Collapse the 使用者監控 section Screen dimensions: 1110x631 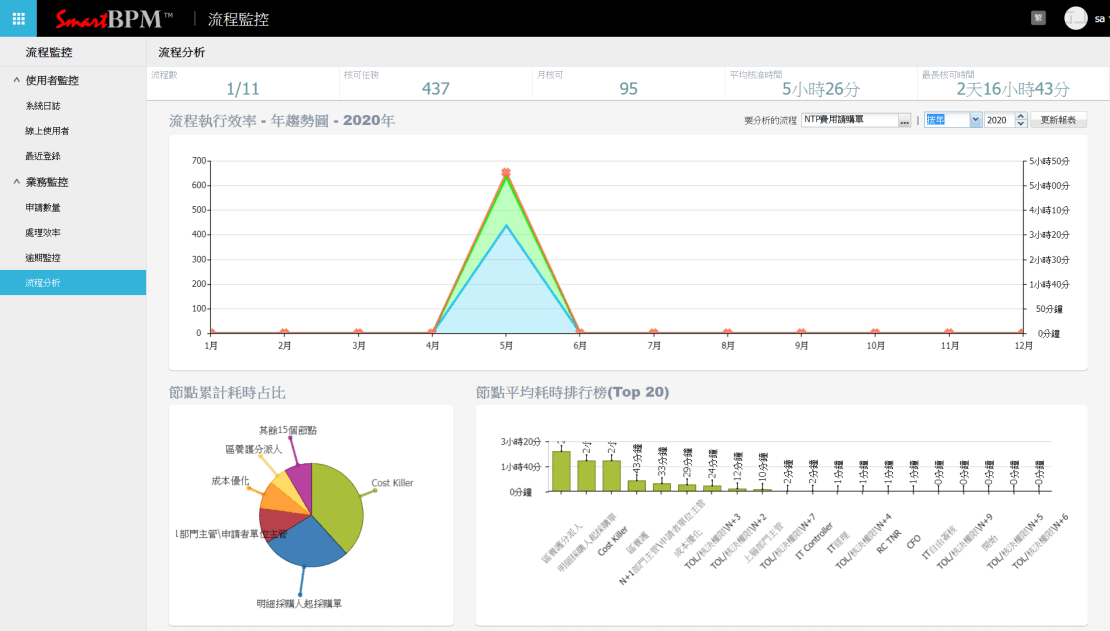[x=16, y=80]
